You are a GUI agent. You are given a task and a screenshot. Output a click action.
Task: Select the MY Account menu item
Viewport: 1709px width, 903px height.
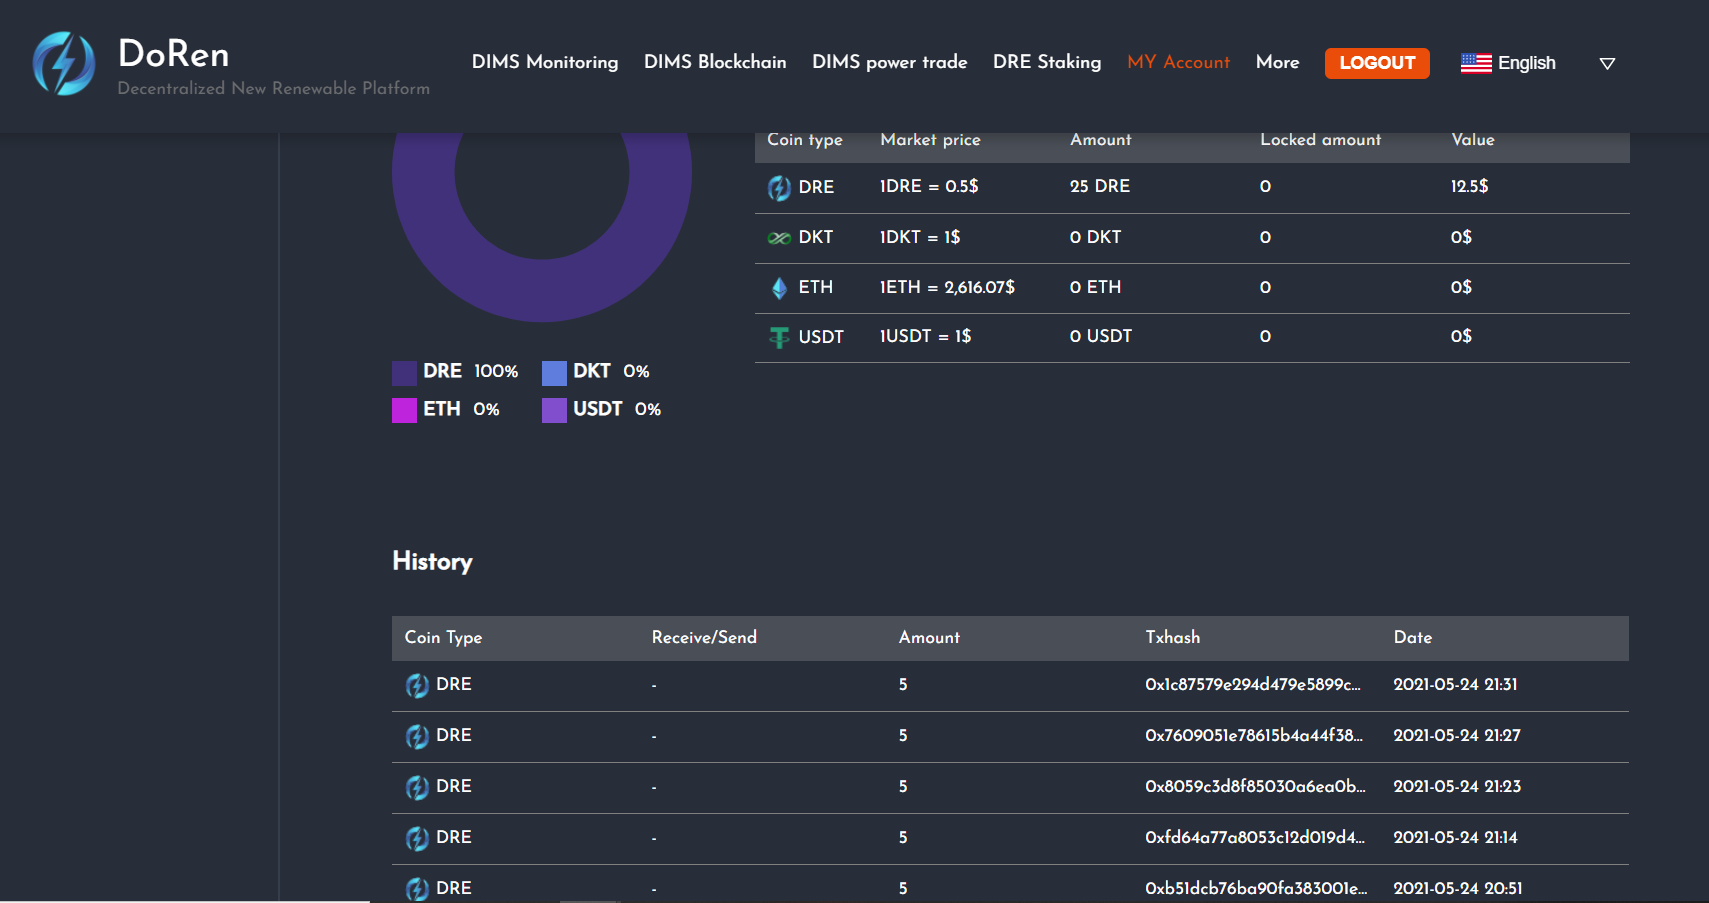point(1178,62)
